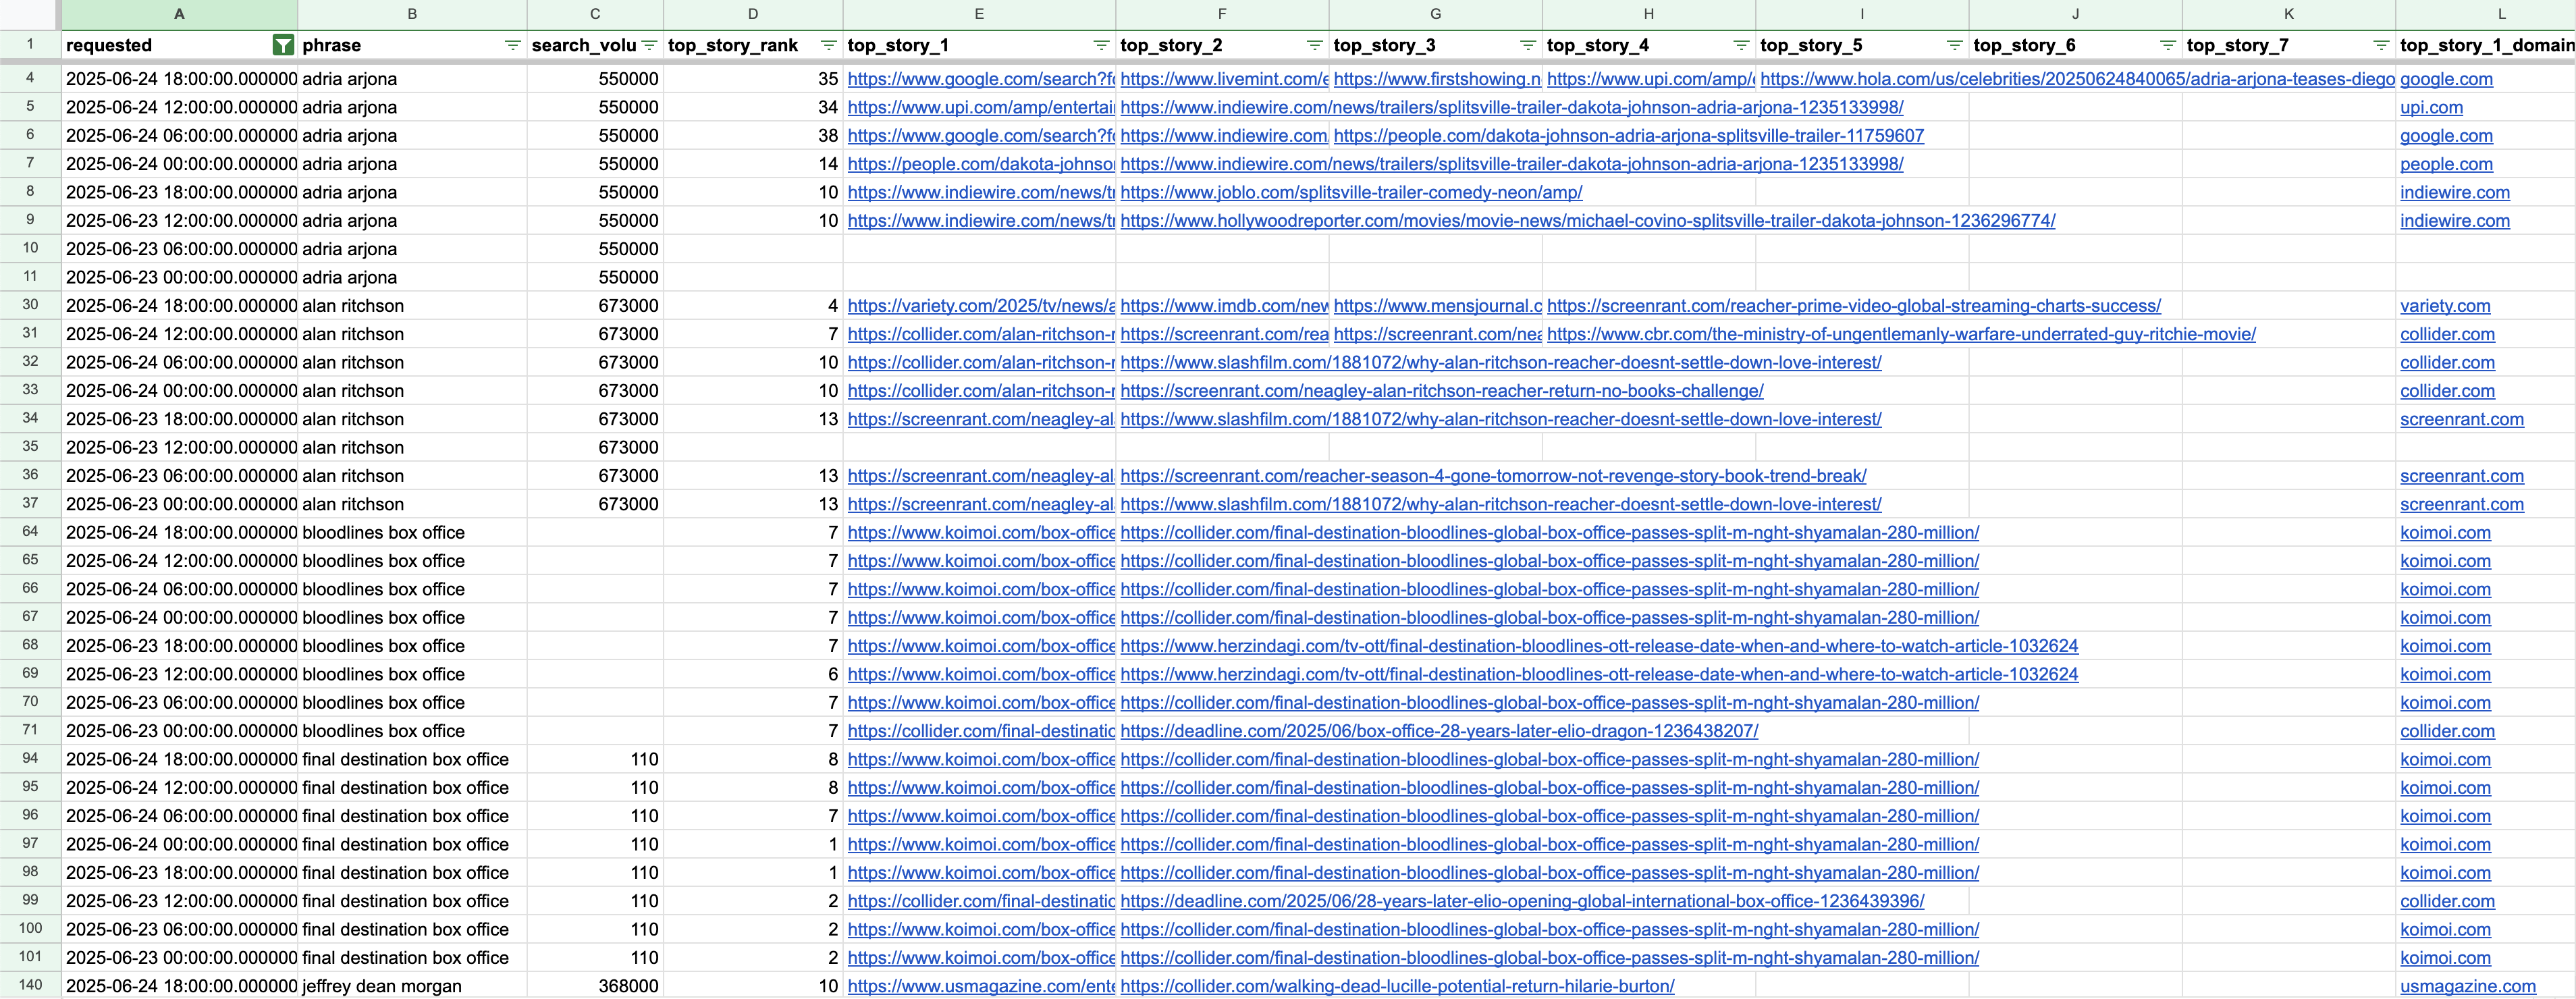The image size is (2576, 999).
Task: Select 'alan ritchson' phrase in row 35
Action: [x=412, y=448]
